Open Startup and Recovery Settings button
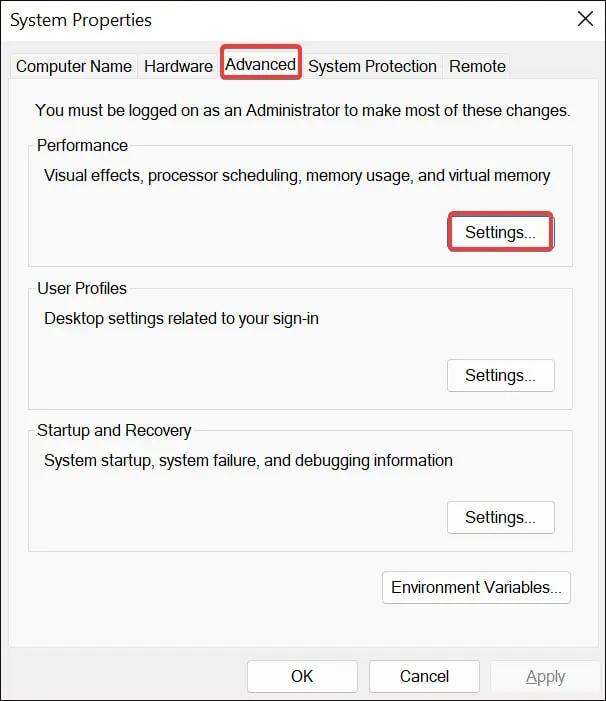 tap(501, 517)
